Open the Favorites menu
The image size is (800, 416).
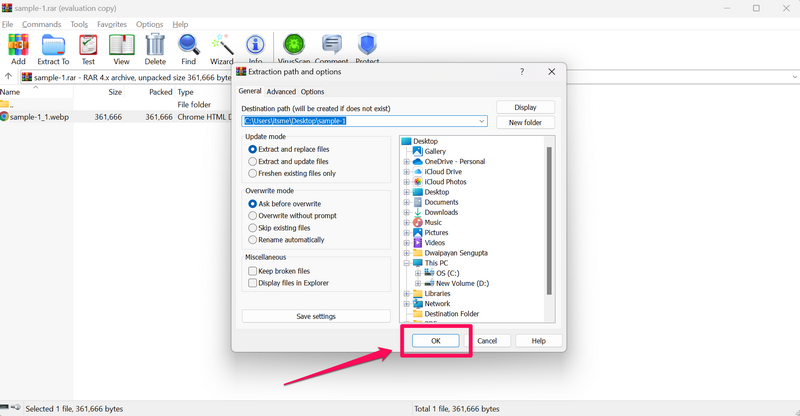pos(112,24)
